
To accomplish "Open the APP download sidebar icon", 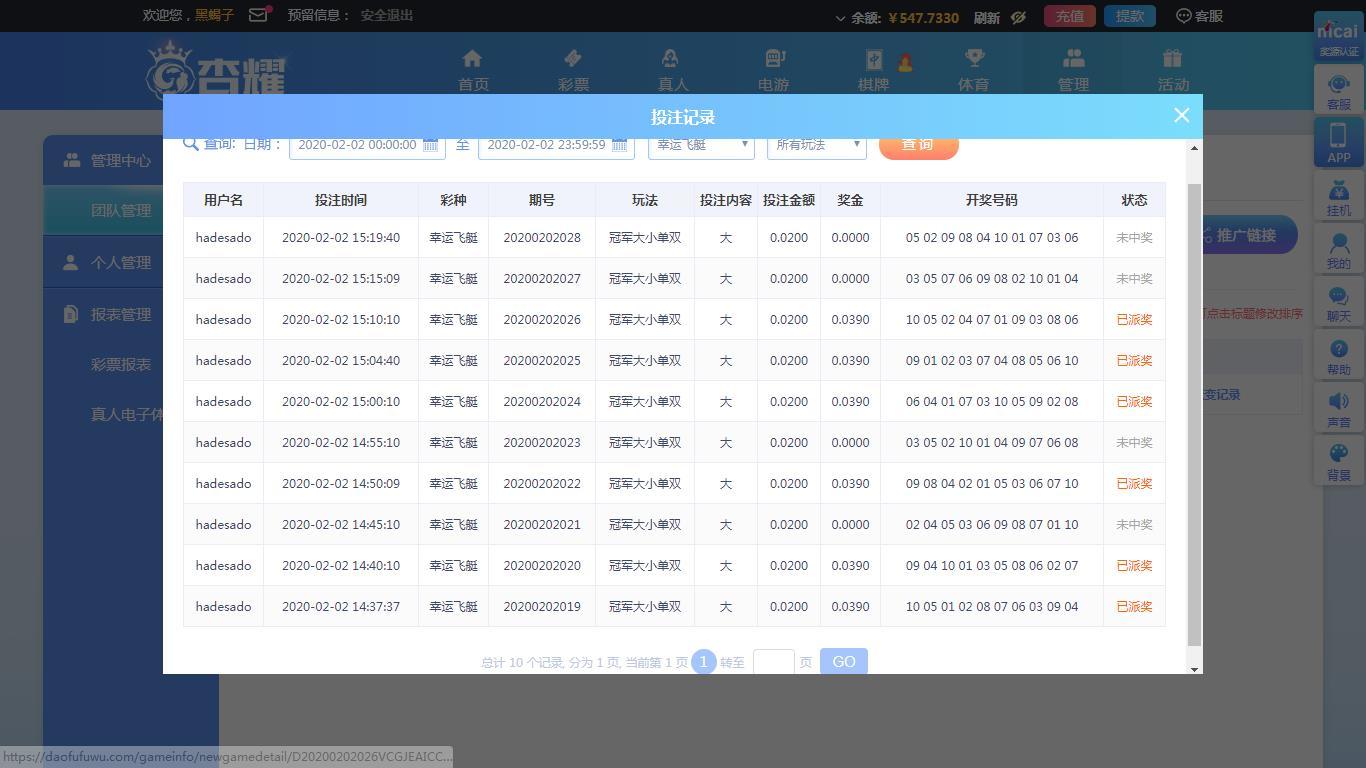I will [x=1338, y=142].
